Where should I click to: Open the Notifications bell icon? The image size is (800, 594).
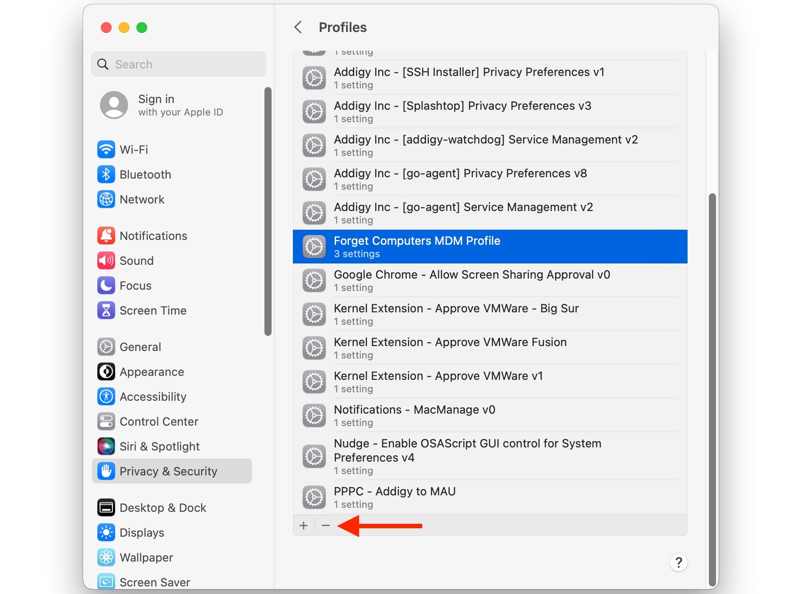106,235
